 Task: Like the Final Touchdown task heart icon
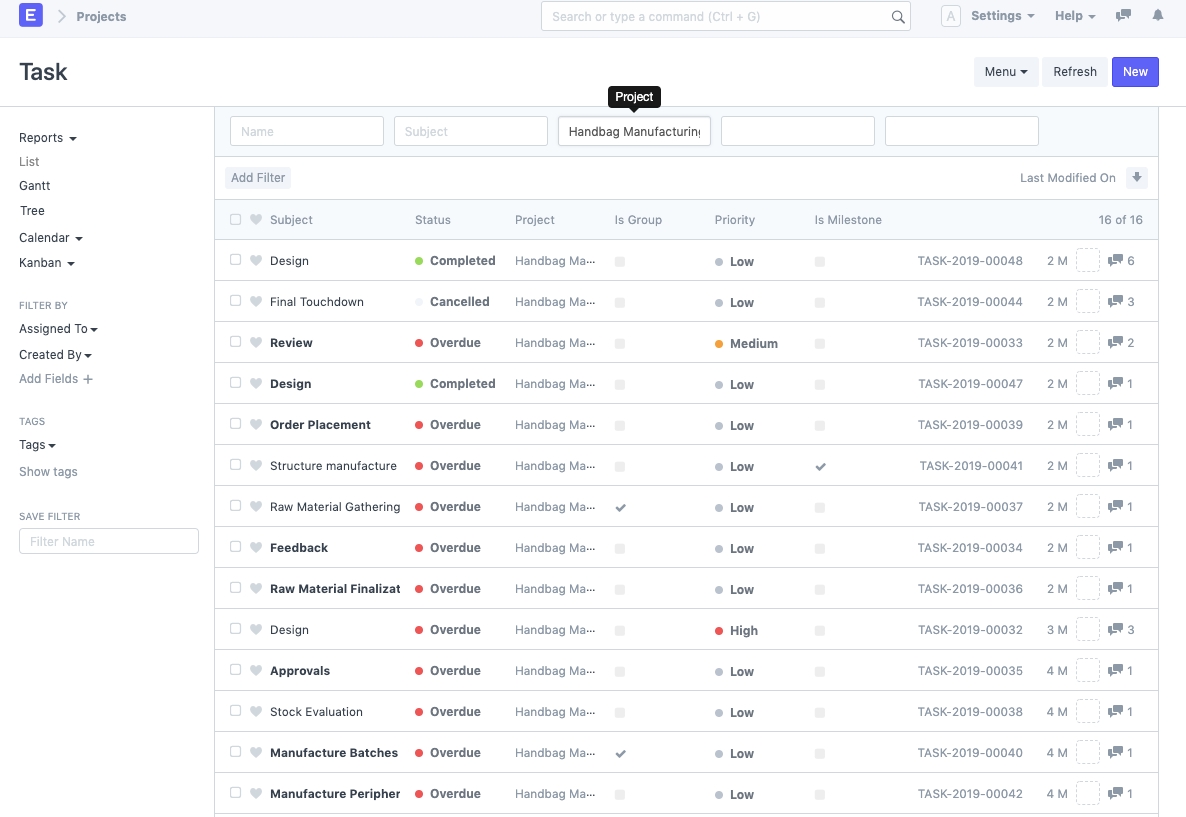pyautogui.click(x=256, y=302)
